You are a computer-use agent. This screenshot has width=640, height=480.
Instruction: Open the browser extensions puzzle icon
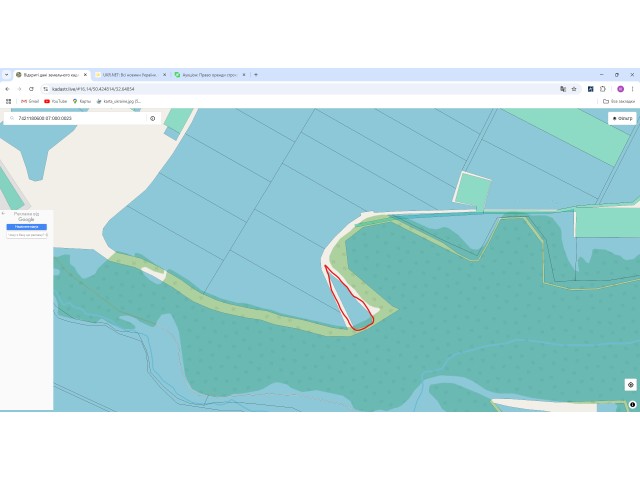(x=603, y=89)
